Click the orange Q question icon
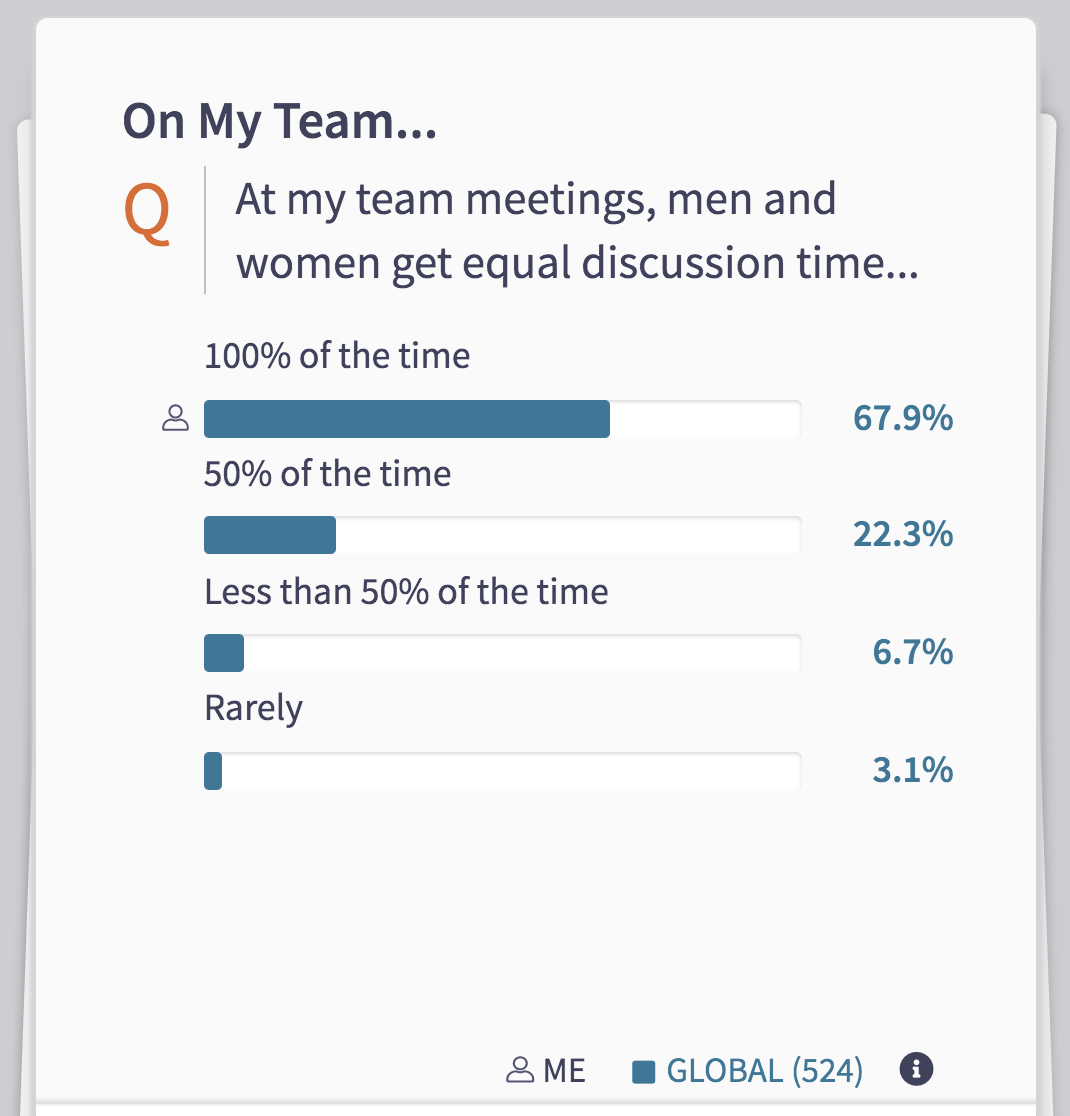This screenshot has height=1116, width=1070. coord(147,213)
